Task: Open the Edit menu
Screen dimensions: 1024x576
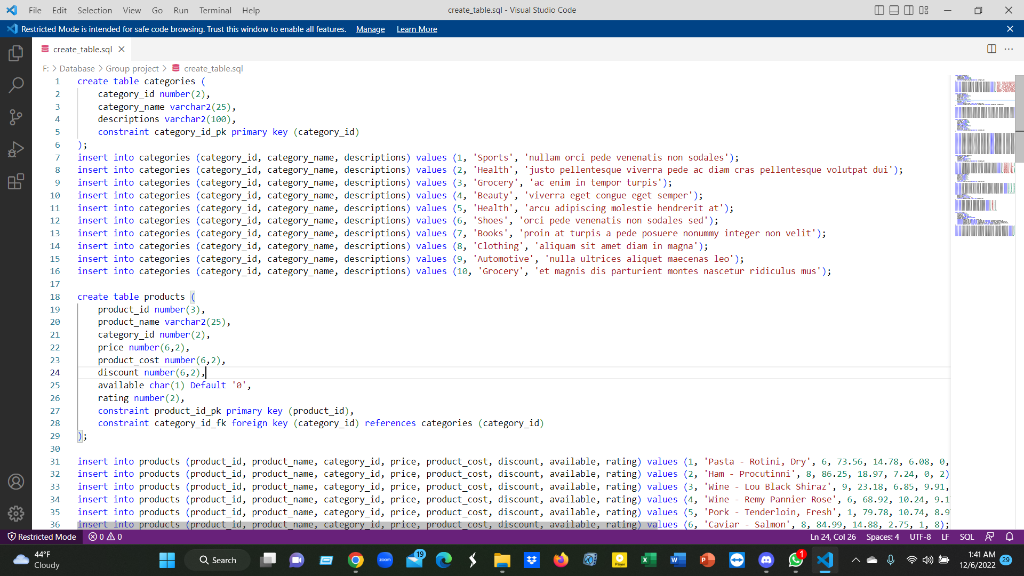Action: click(59, 10)
